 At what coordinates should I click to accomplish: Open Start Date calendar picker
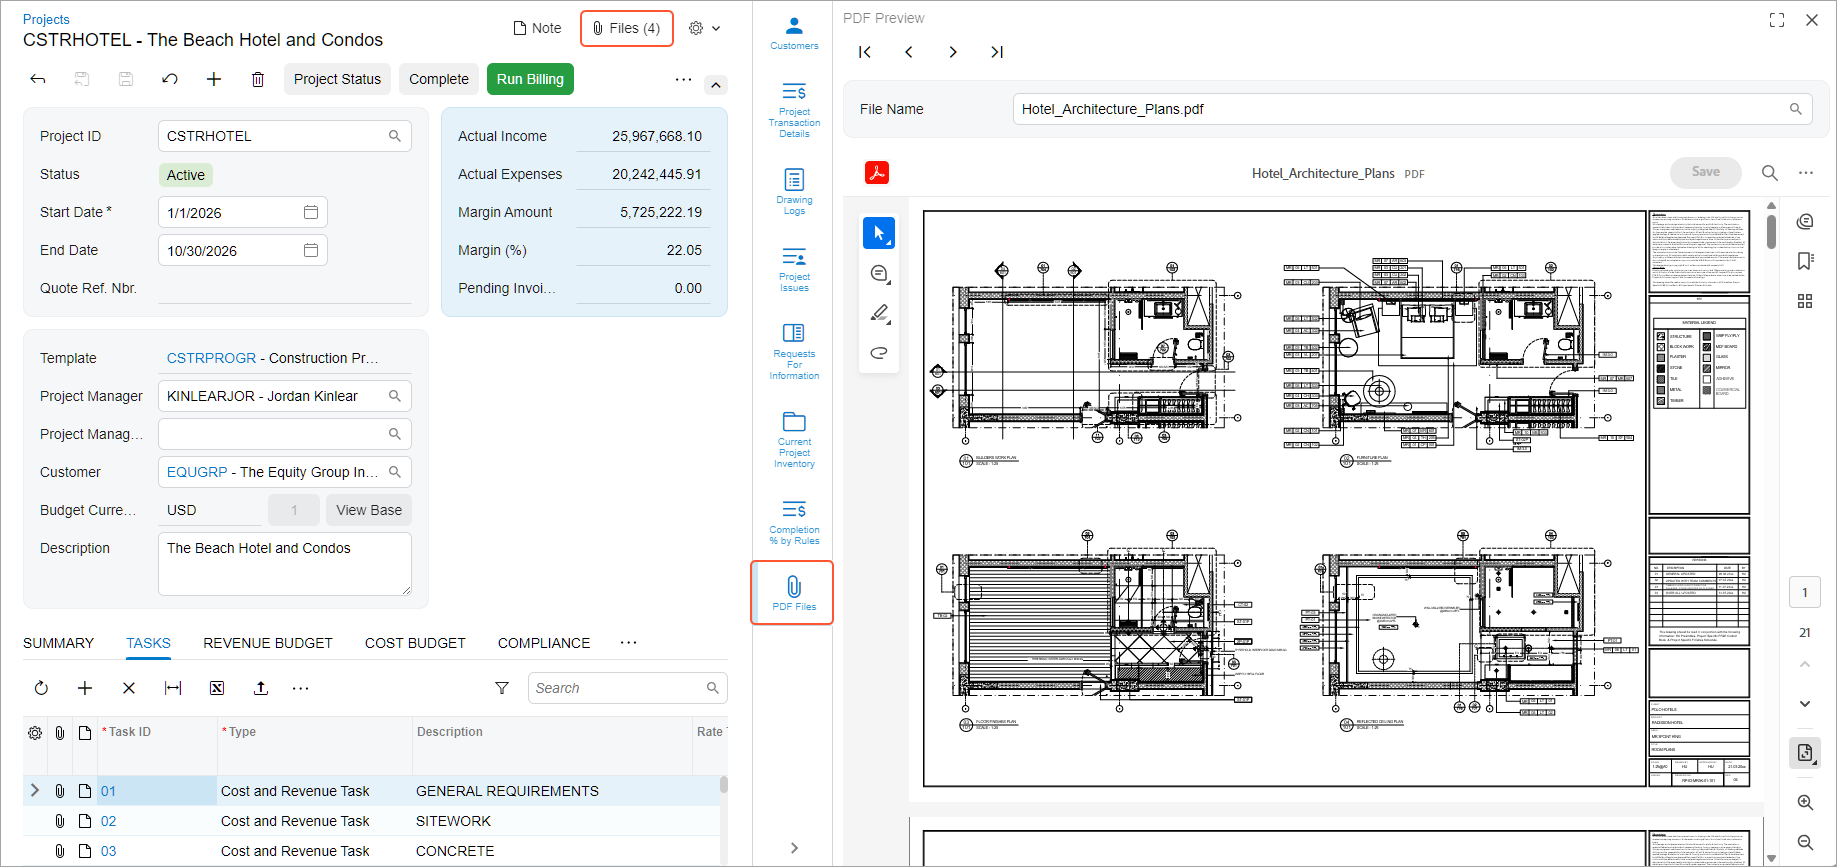311,212
